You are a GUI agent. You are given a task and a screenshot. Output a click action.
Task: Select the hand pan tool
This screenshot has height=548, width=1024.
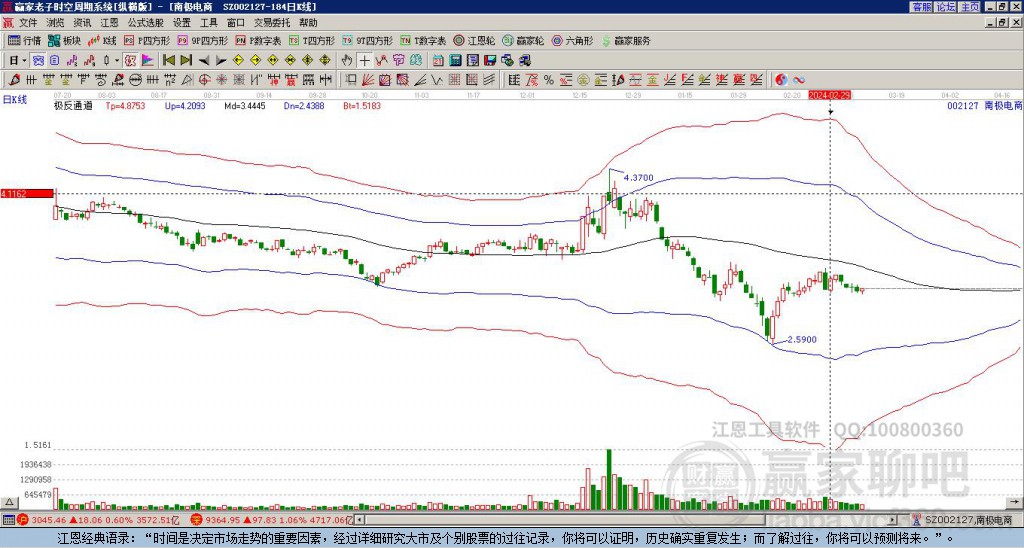click(347, 60)
